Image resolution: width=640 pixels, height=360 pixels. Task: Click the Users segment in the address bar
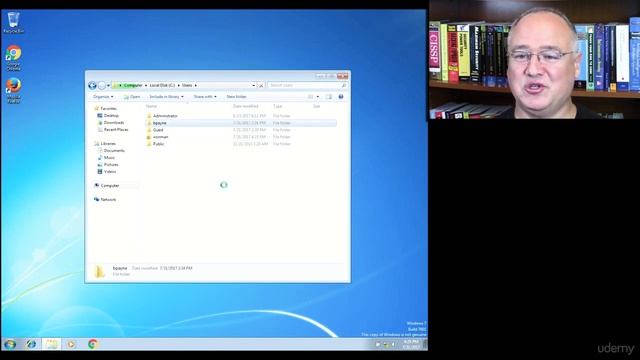tap(187, 85)
